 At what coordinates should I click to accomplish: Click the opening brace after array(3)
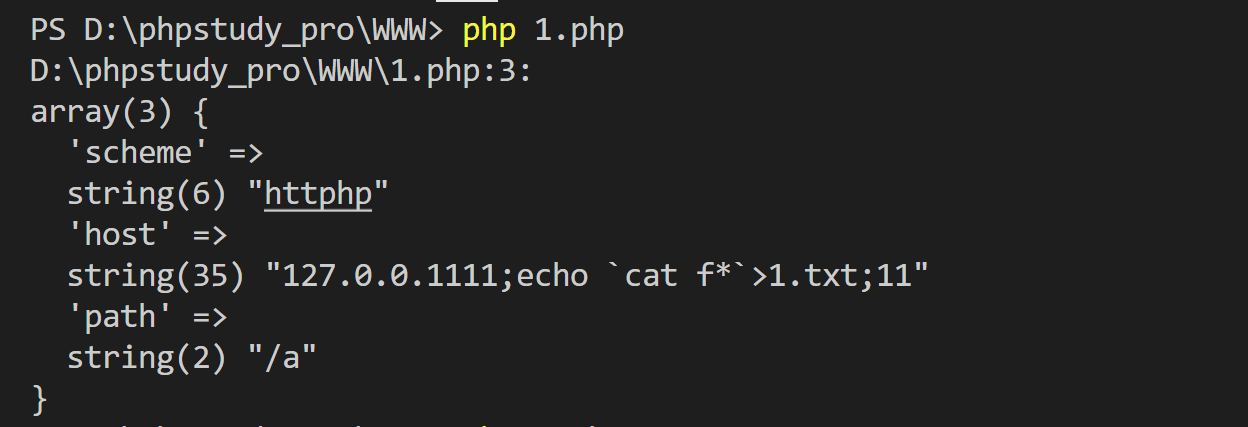point(200,113)
